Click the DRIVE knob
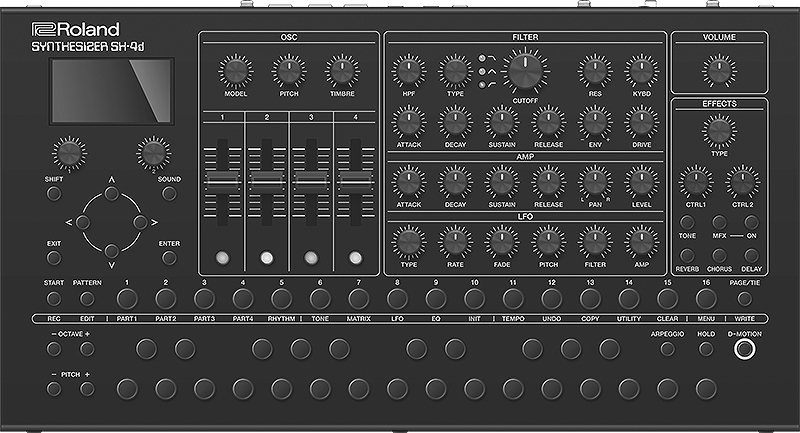 (x=642, y=122)
